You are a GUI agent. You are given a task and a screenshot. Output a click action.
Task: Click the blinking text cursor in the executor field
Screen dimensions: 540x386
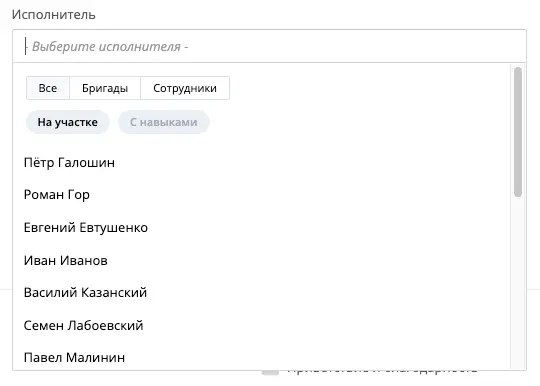(x=25, y=46)
